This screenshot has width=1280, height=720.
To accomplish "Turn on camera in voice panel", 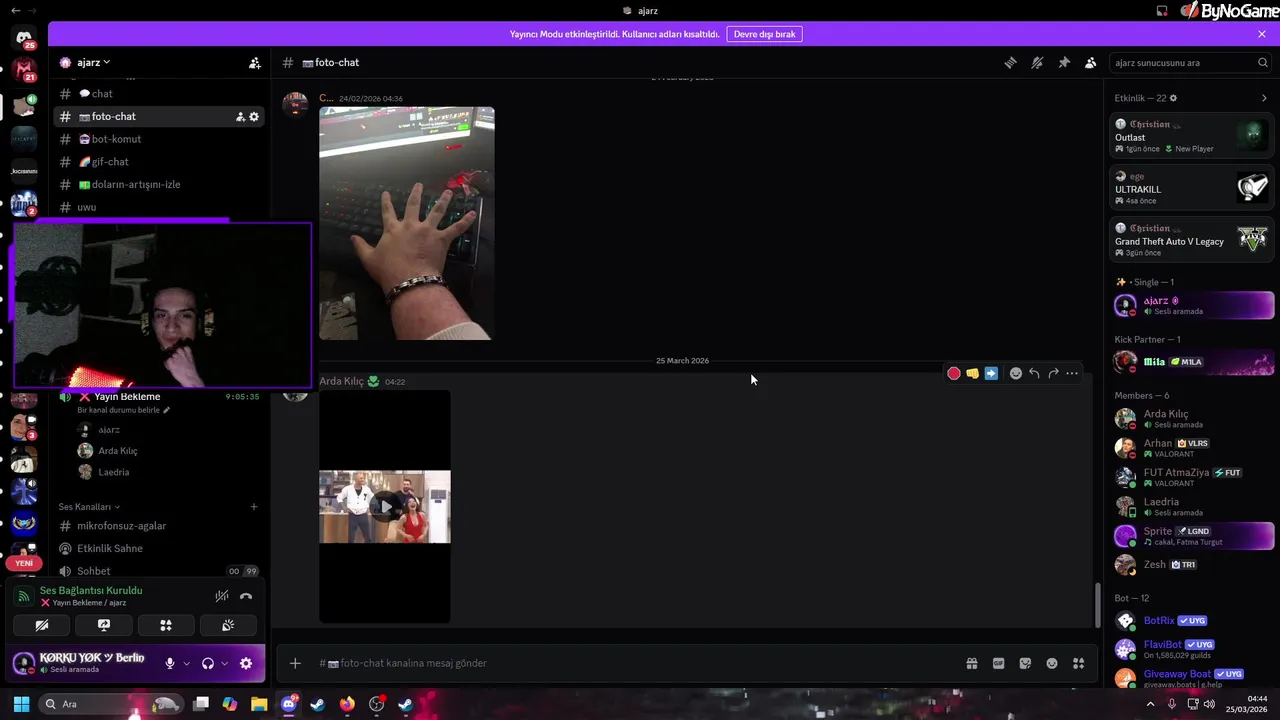I will tap(42, 626).
